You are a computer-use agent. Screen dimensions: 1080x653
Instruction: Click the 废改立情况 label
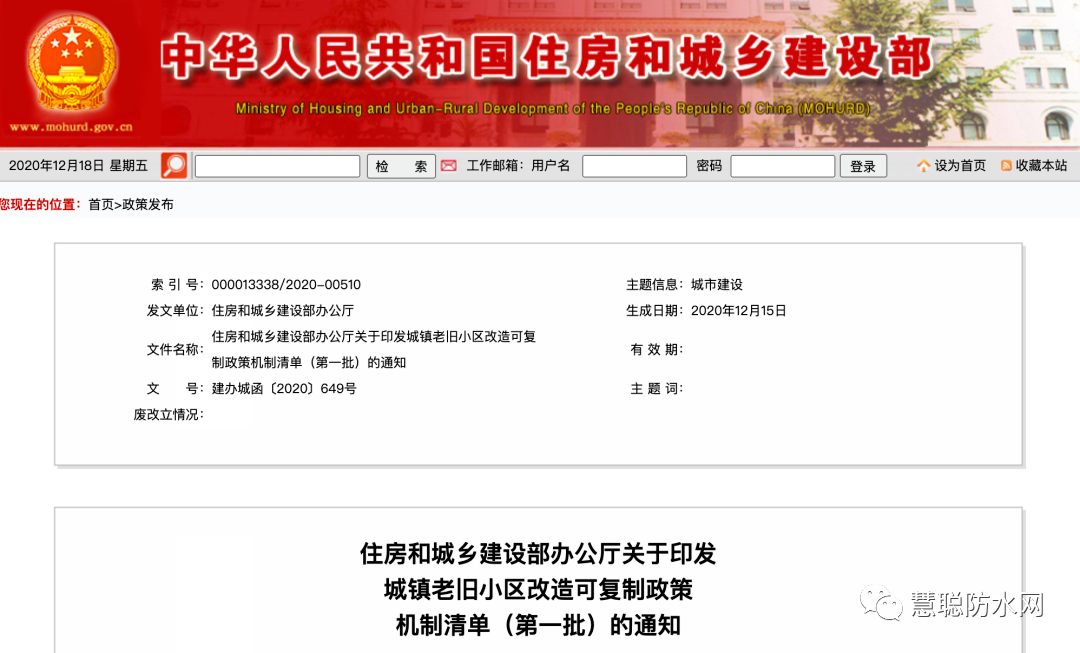pos(169,415)
